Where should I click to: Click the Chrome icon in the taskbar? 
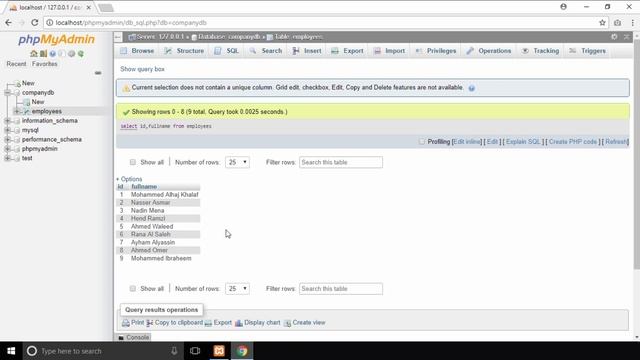click(x=242, y=351)
